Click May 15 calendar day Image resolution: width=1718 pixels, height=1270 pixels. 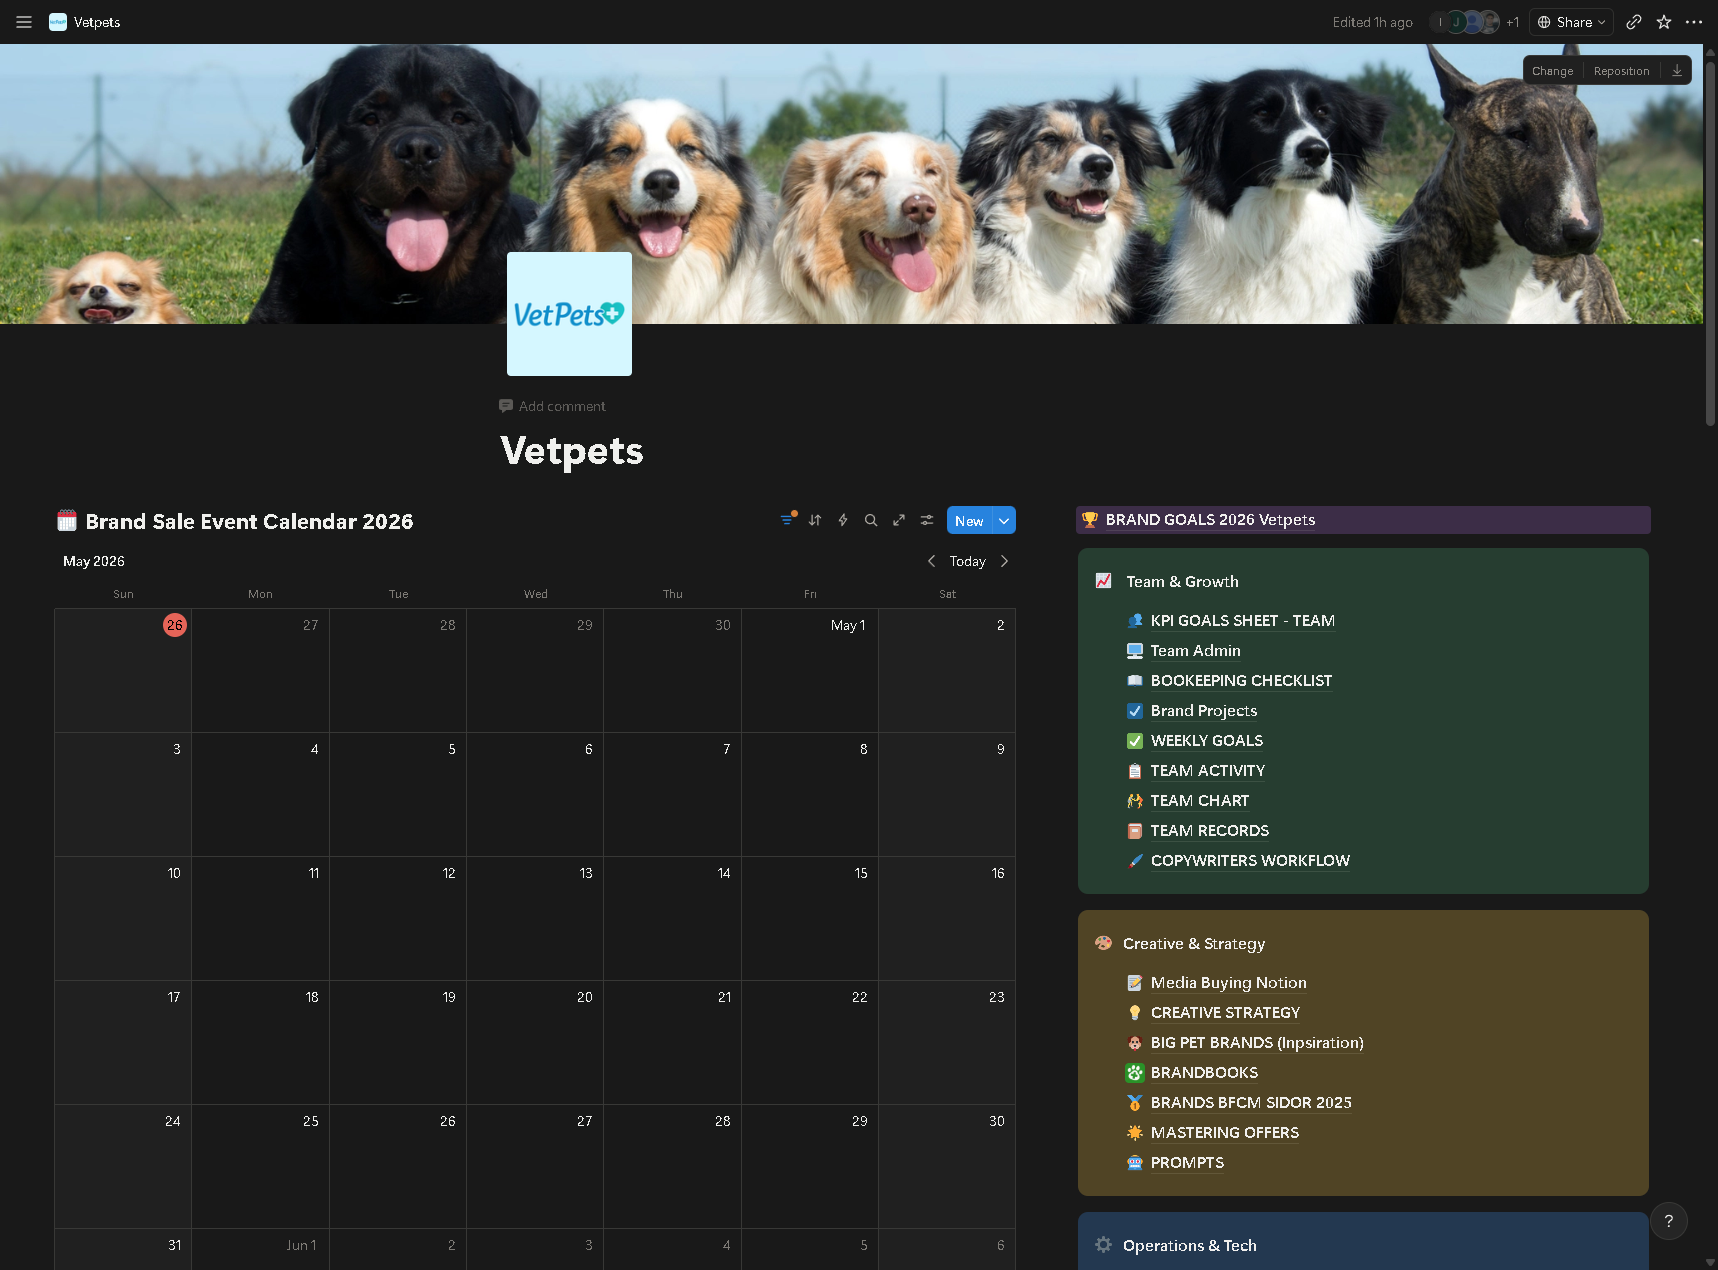coord(809,918)
